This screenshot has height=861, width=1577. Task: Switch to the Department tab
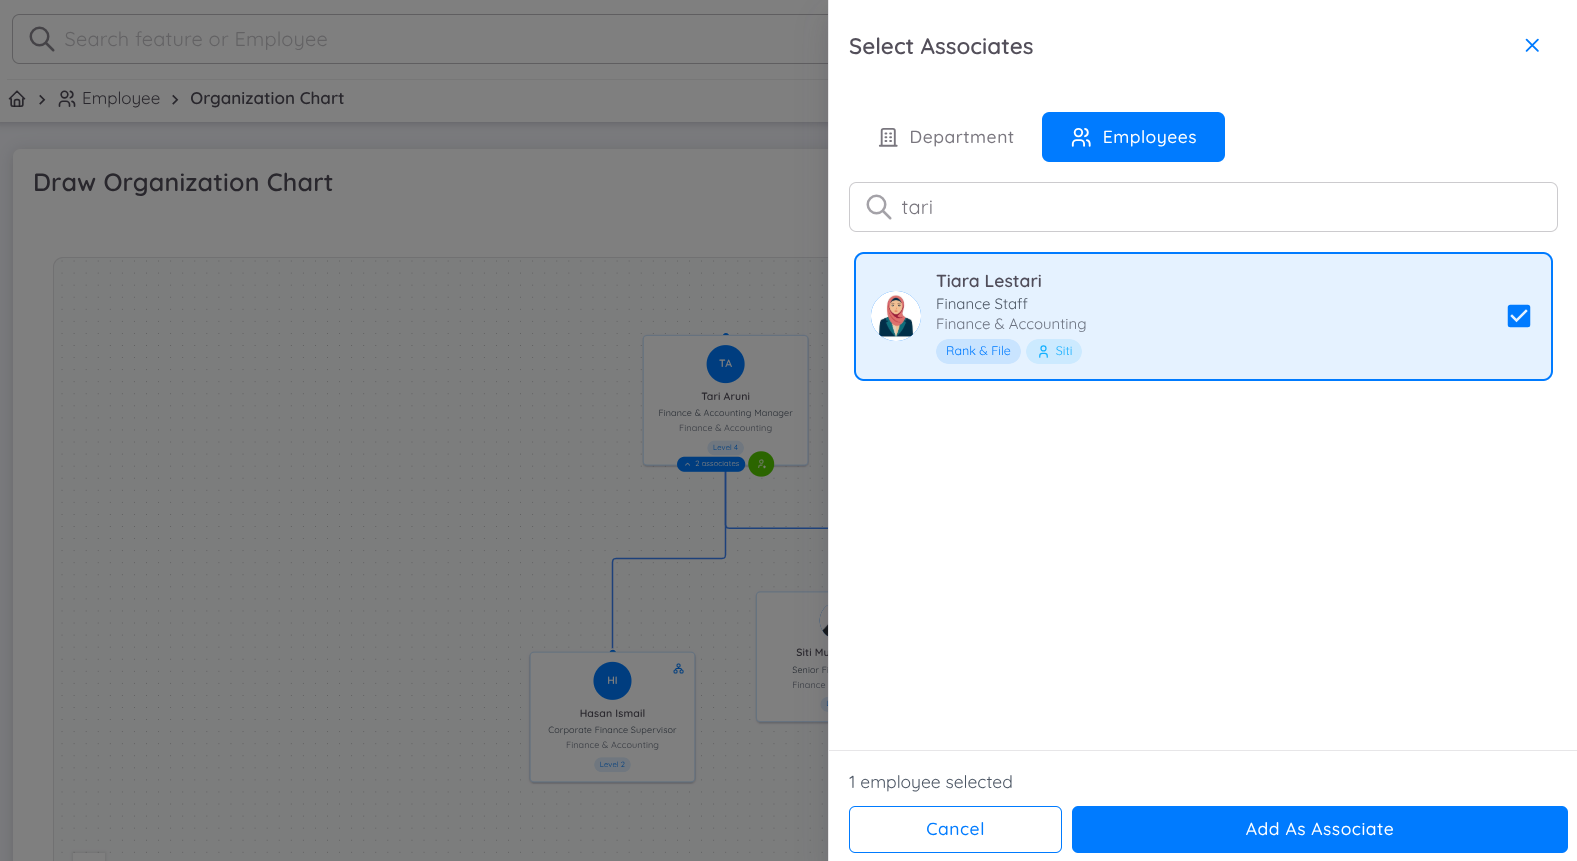946,137
